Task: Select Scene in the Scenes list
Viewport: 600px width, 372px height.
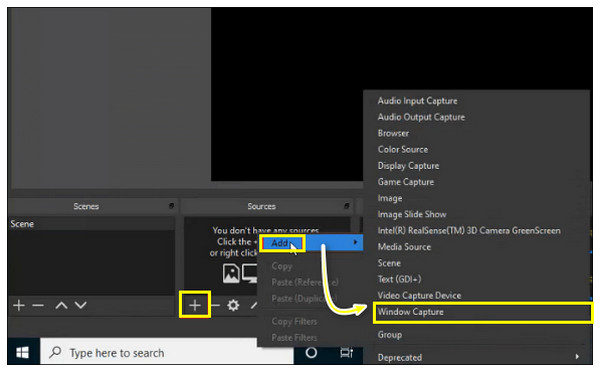Action: pos(91,224)
